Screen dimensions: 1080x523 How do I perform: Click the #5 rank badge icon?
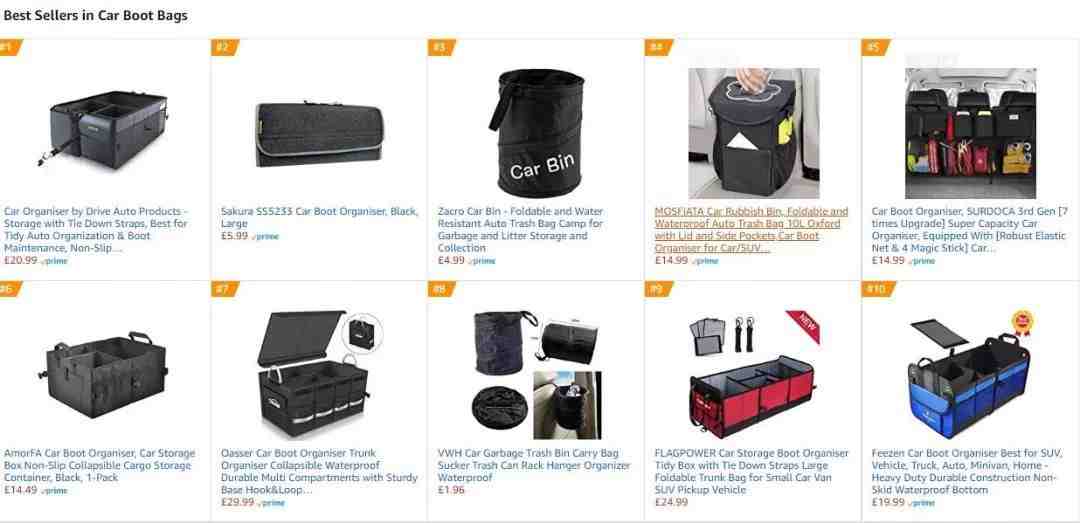click(875, 48)
